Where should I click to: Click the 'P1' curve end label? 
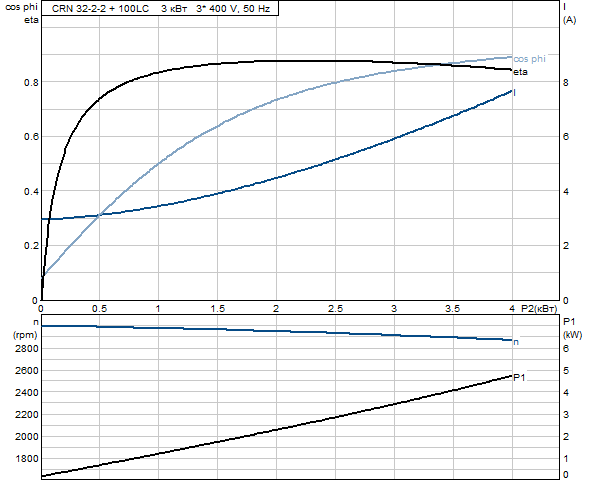(519, 377)
